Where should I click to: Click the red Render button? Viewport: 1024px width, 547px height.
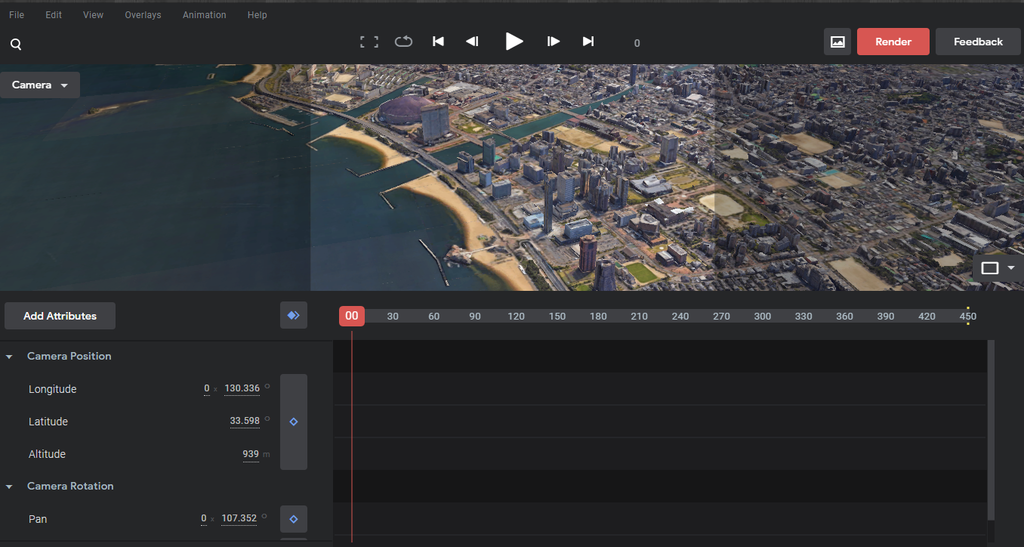click(893, 42)
